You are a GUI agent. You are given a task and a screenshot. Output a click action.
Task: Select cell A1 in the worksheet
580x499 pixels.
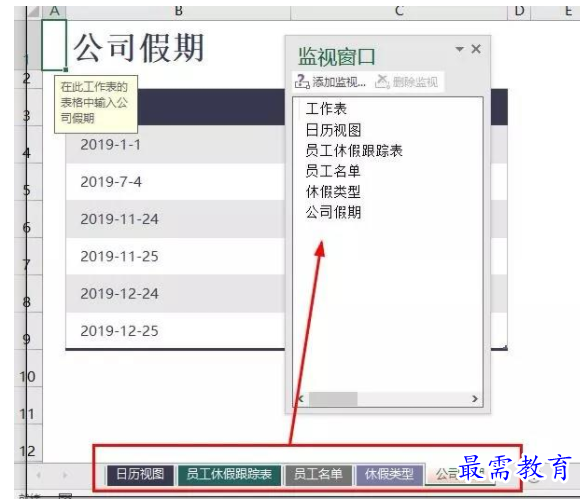(x=54, y=45)
